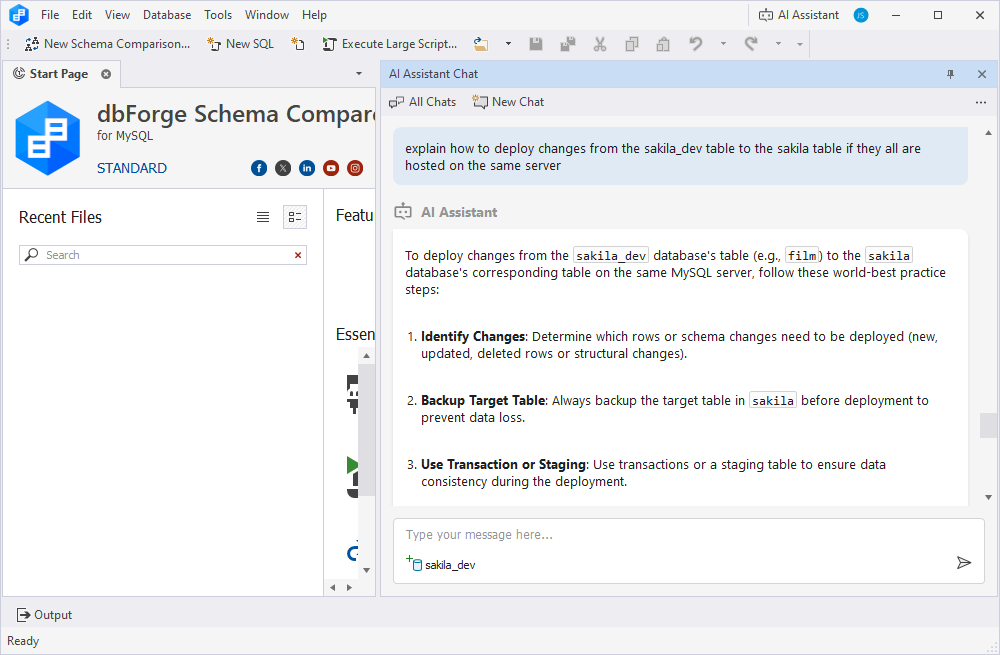Open the YouTube social icon link

pos(331,168)
